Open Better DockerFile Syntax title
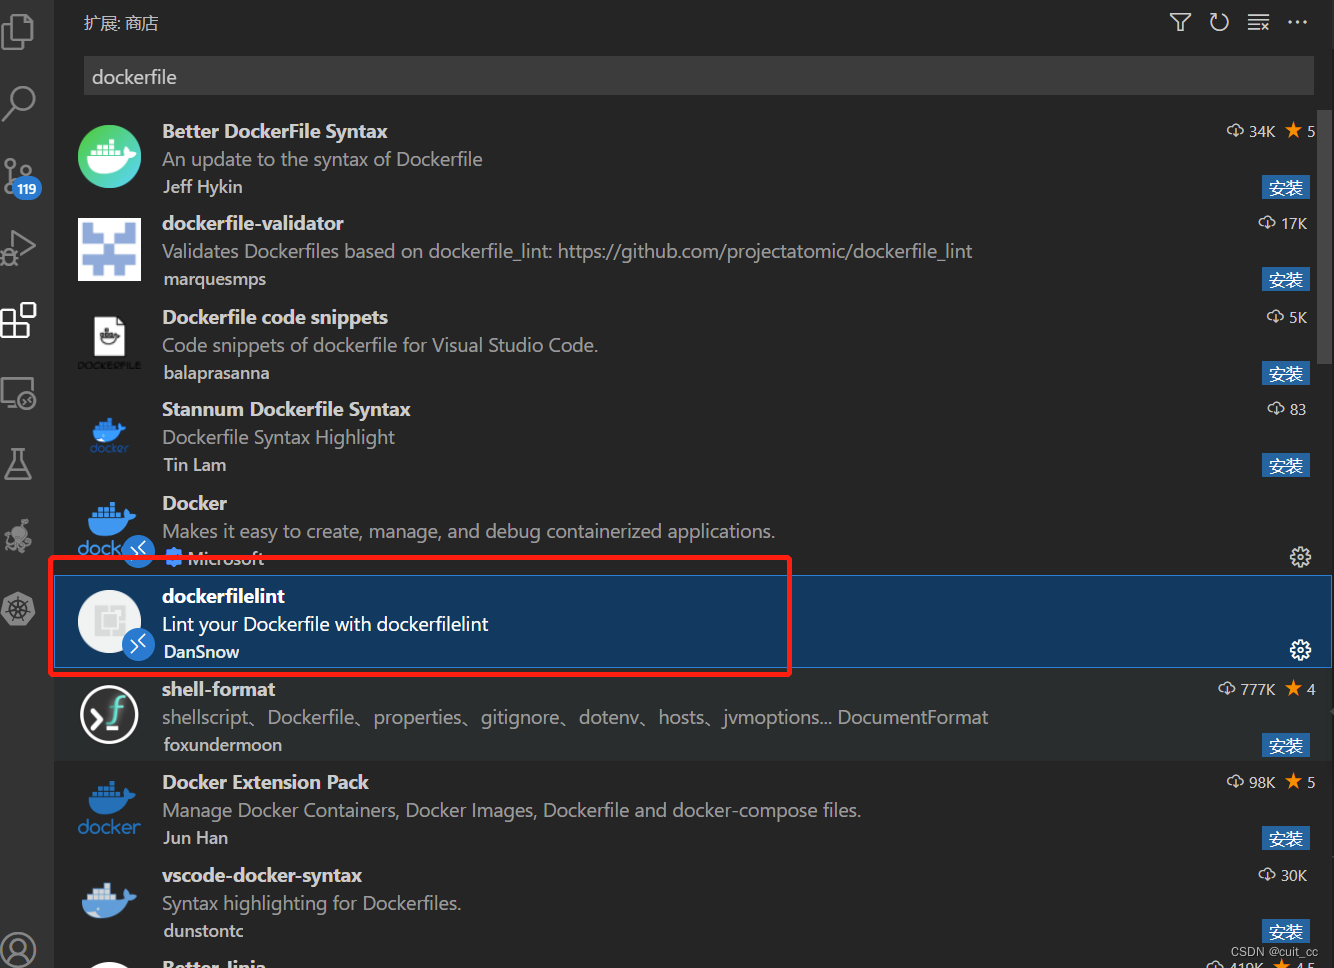 [275, 131]
